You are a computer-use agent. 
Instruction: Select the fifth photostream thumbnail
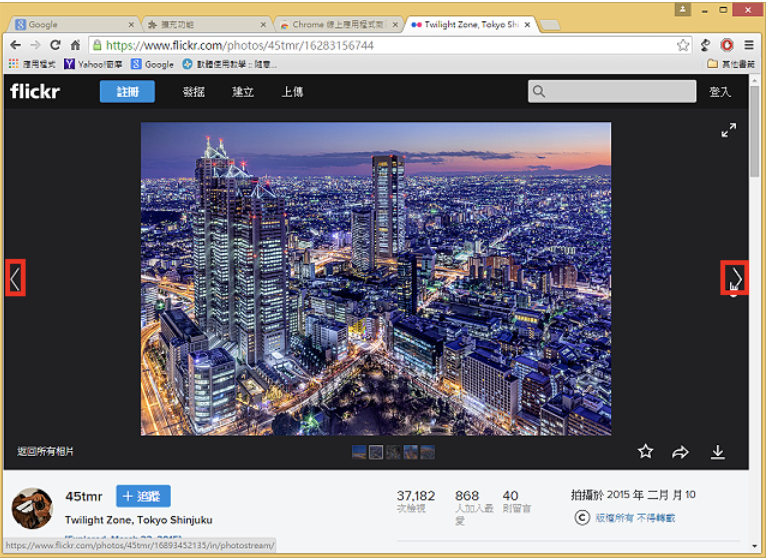pyautogui.click(x=427, y=452)
